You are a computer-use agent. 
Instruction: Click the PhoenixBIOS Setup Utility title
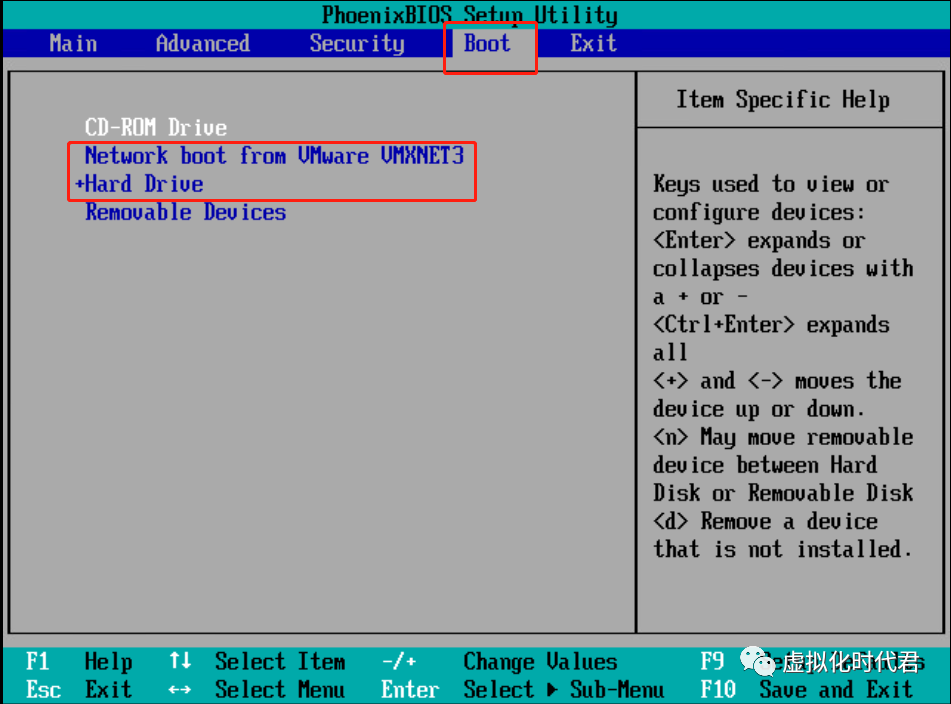click(469, 15)
